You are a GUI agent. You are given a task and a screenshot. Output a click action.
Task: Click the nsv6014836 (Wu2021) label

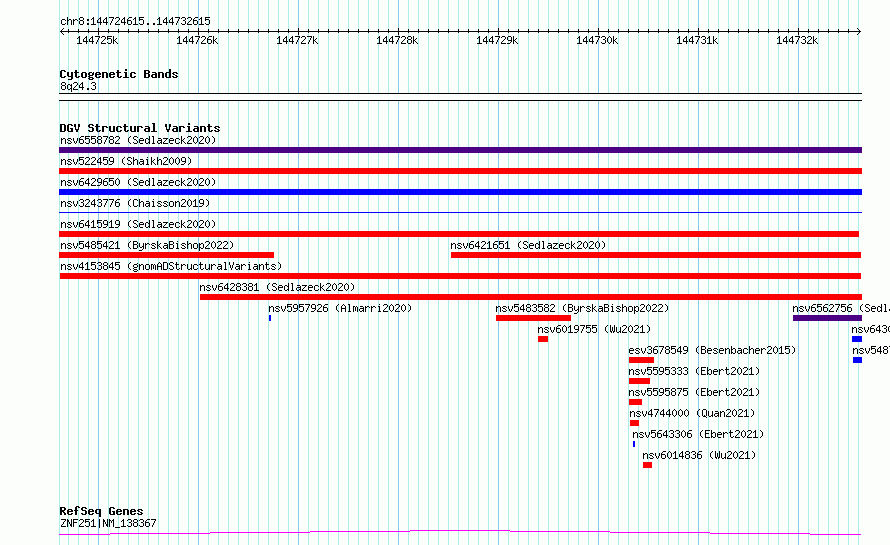699,455
